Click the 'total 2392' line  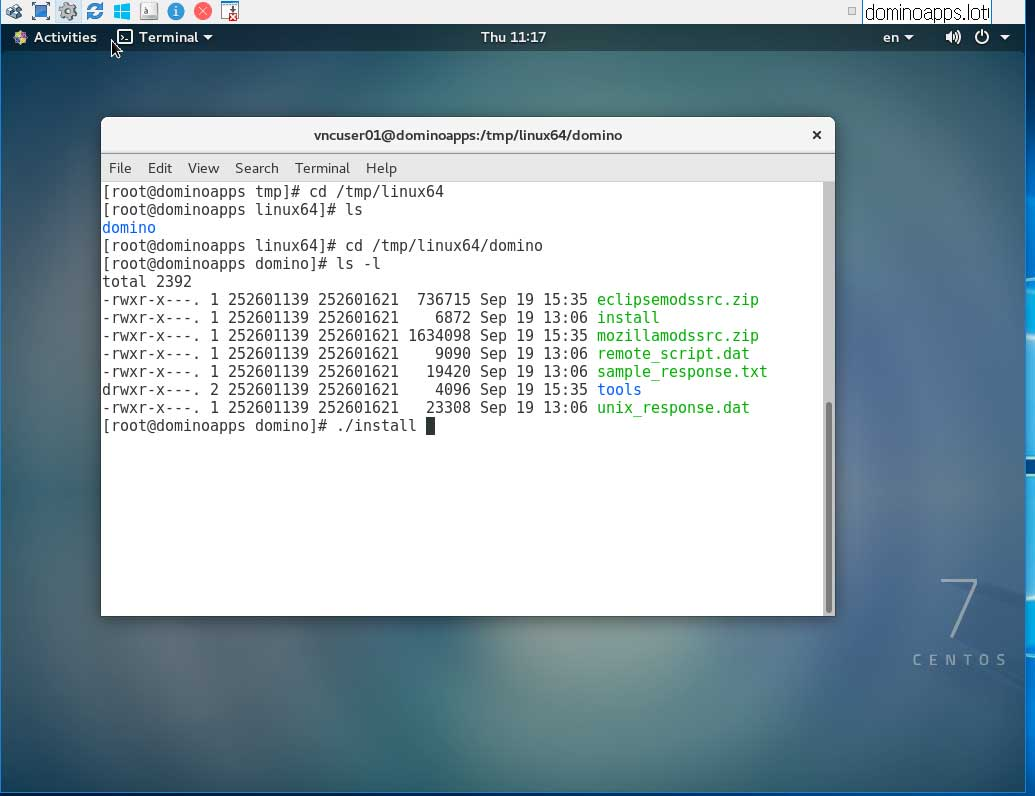[147, 282]
